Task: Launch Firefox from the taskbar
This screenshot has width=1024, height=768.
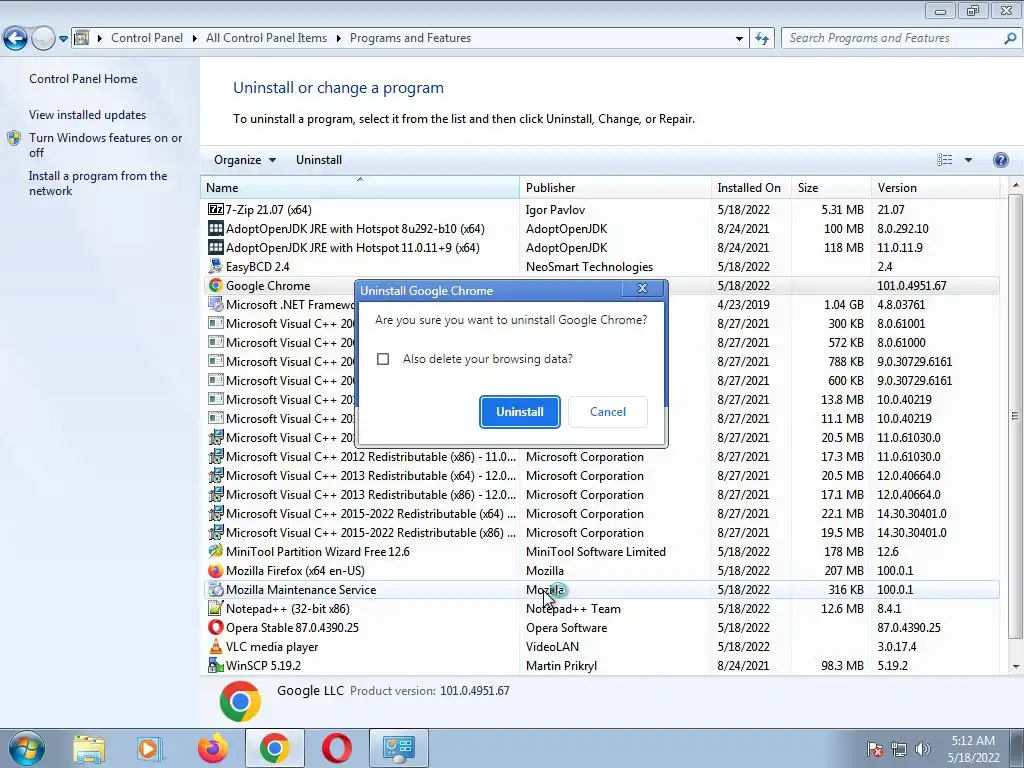Action: pos(212,748)
